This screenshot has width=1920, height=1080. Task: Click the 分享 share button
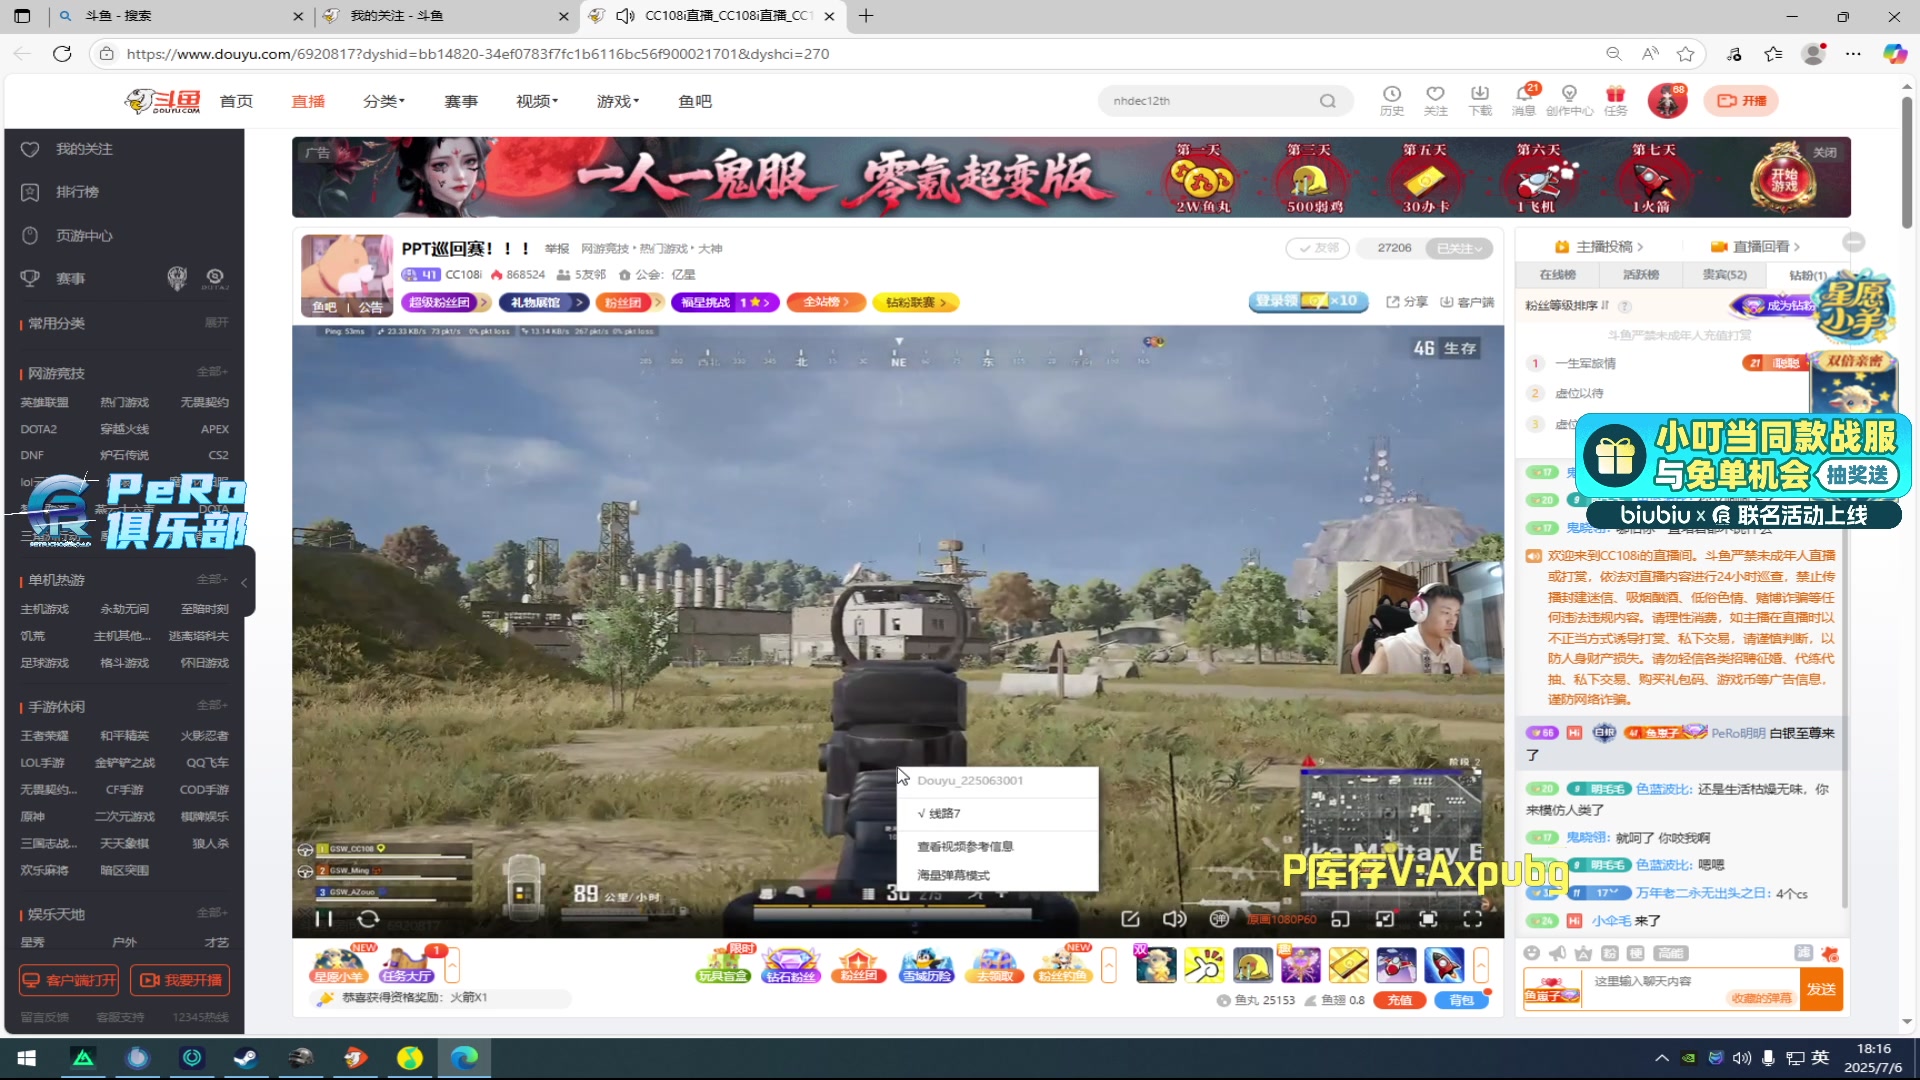tap(1407, 302)
